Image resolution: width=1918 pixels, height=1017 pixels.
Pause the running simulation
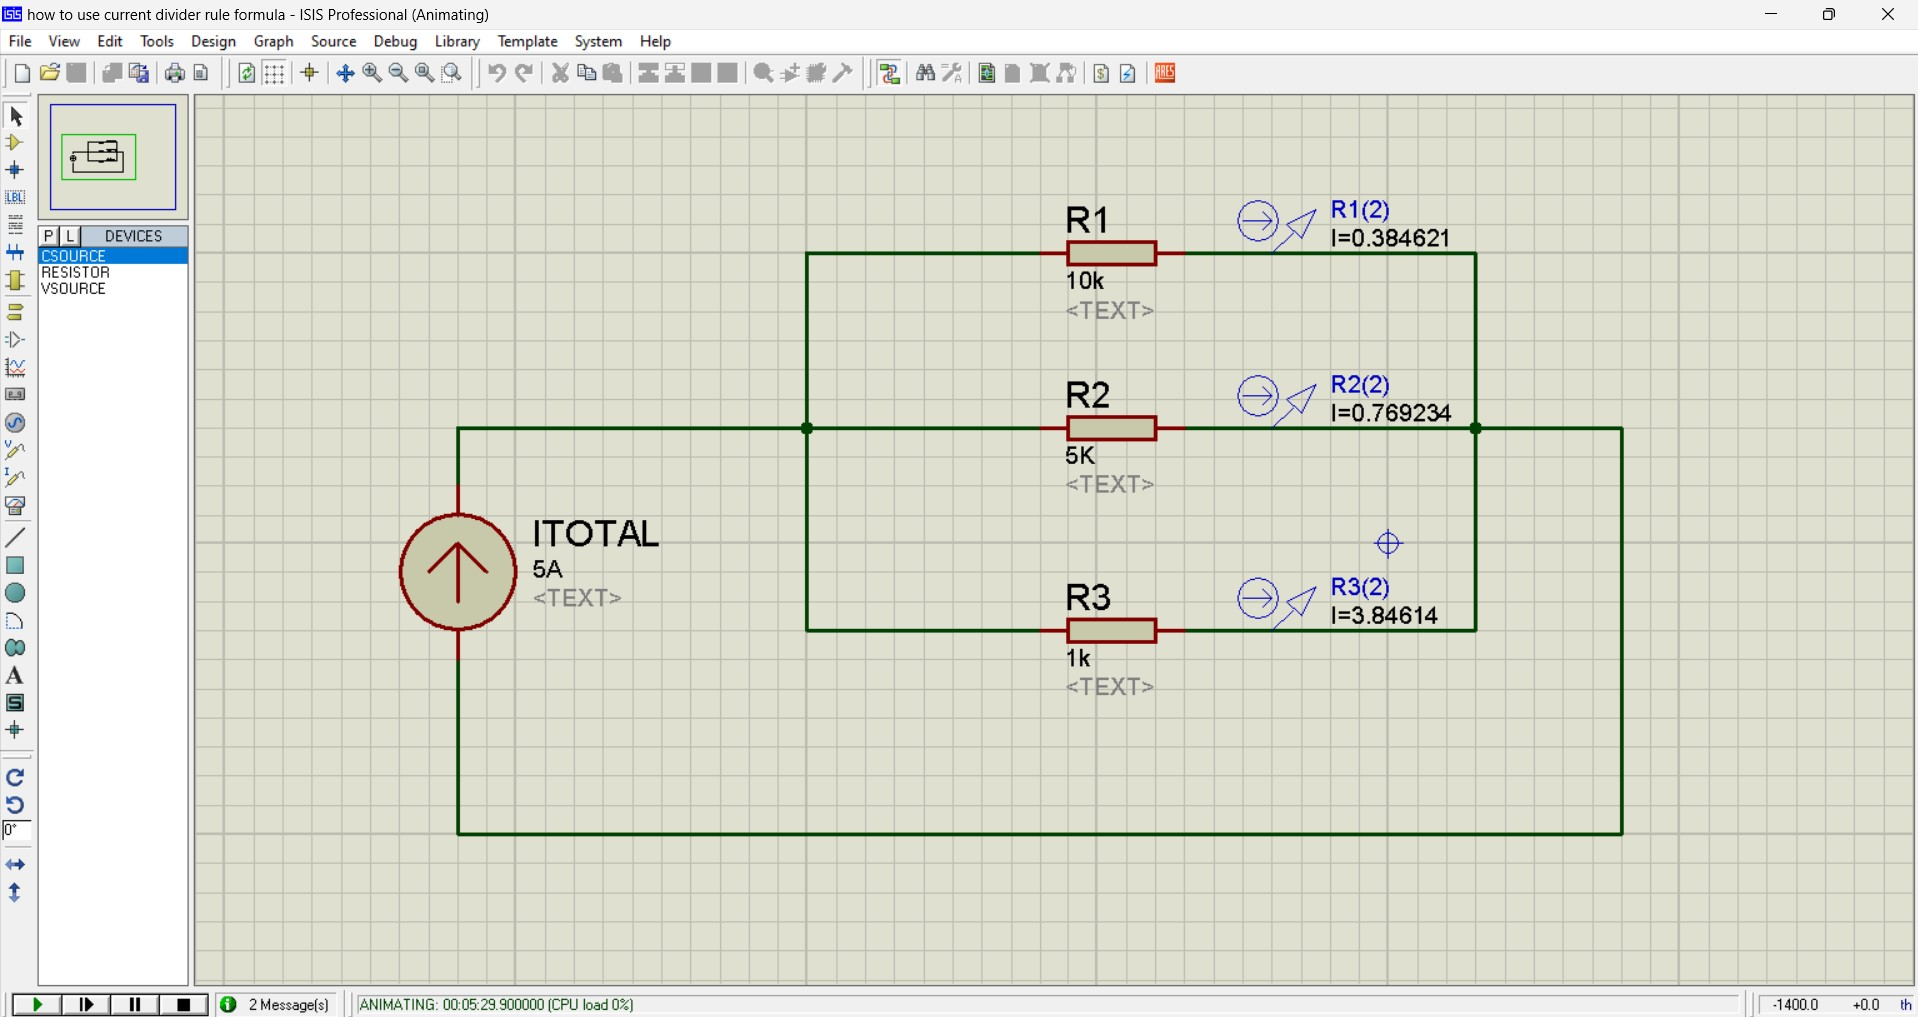pos(135,1005)
